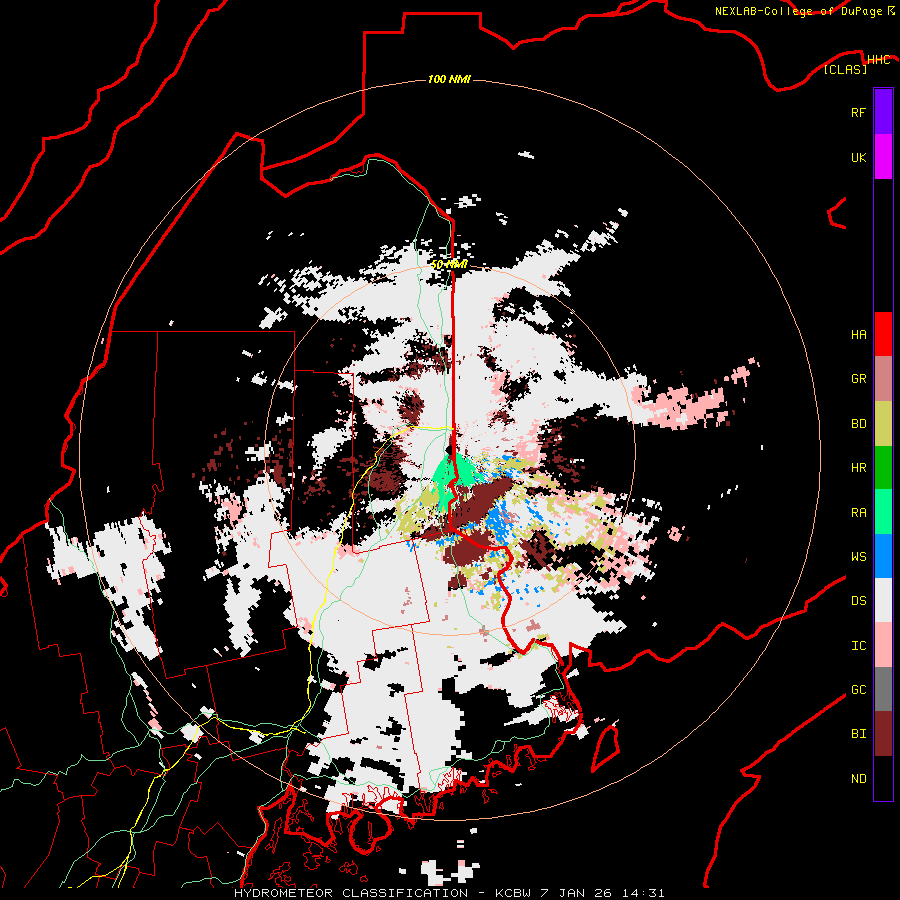
Task: Click the '50 NMI' range ring label
Action: 449,265
